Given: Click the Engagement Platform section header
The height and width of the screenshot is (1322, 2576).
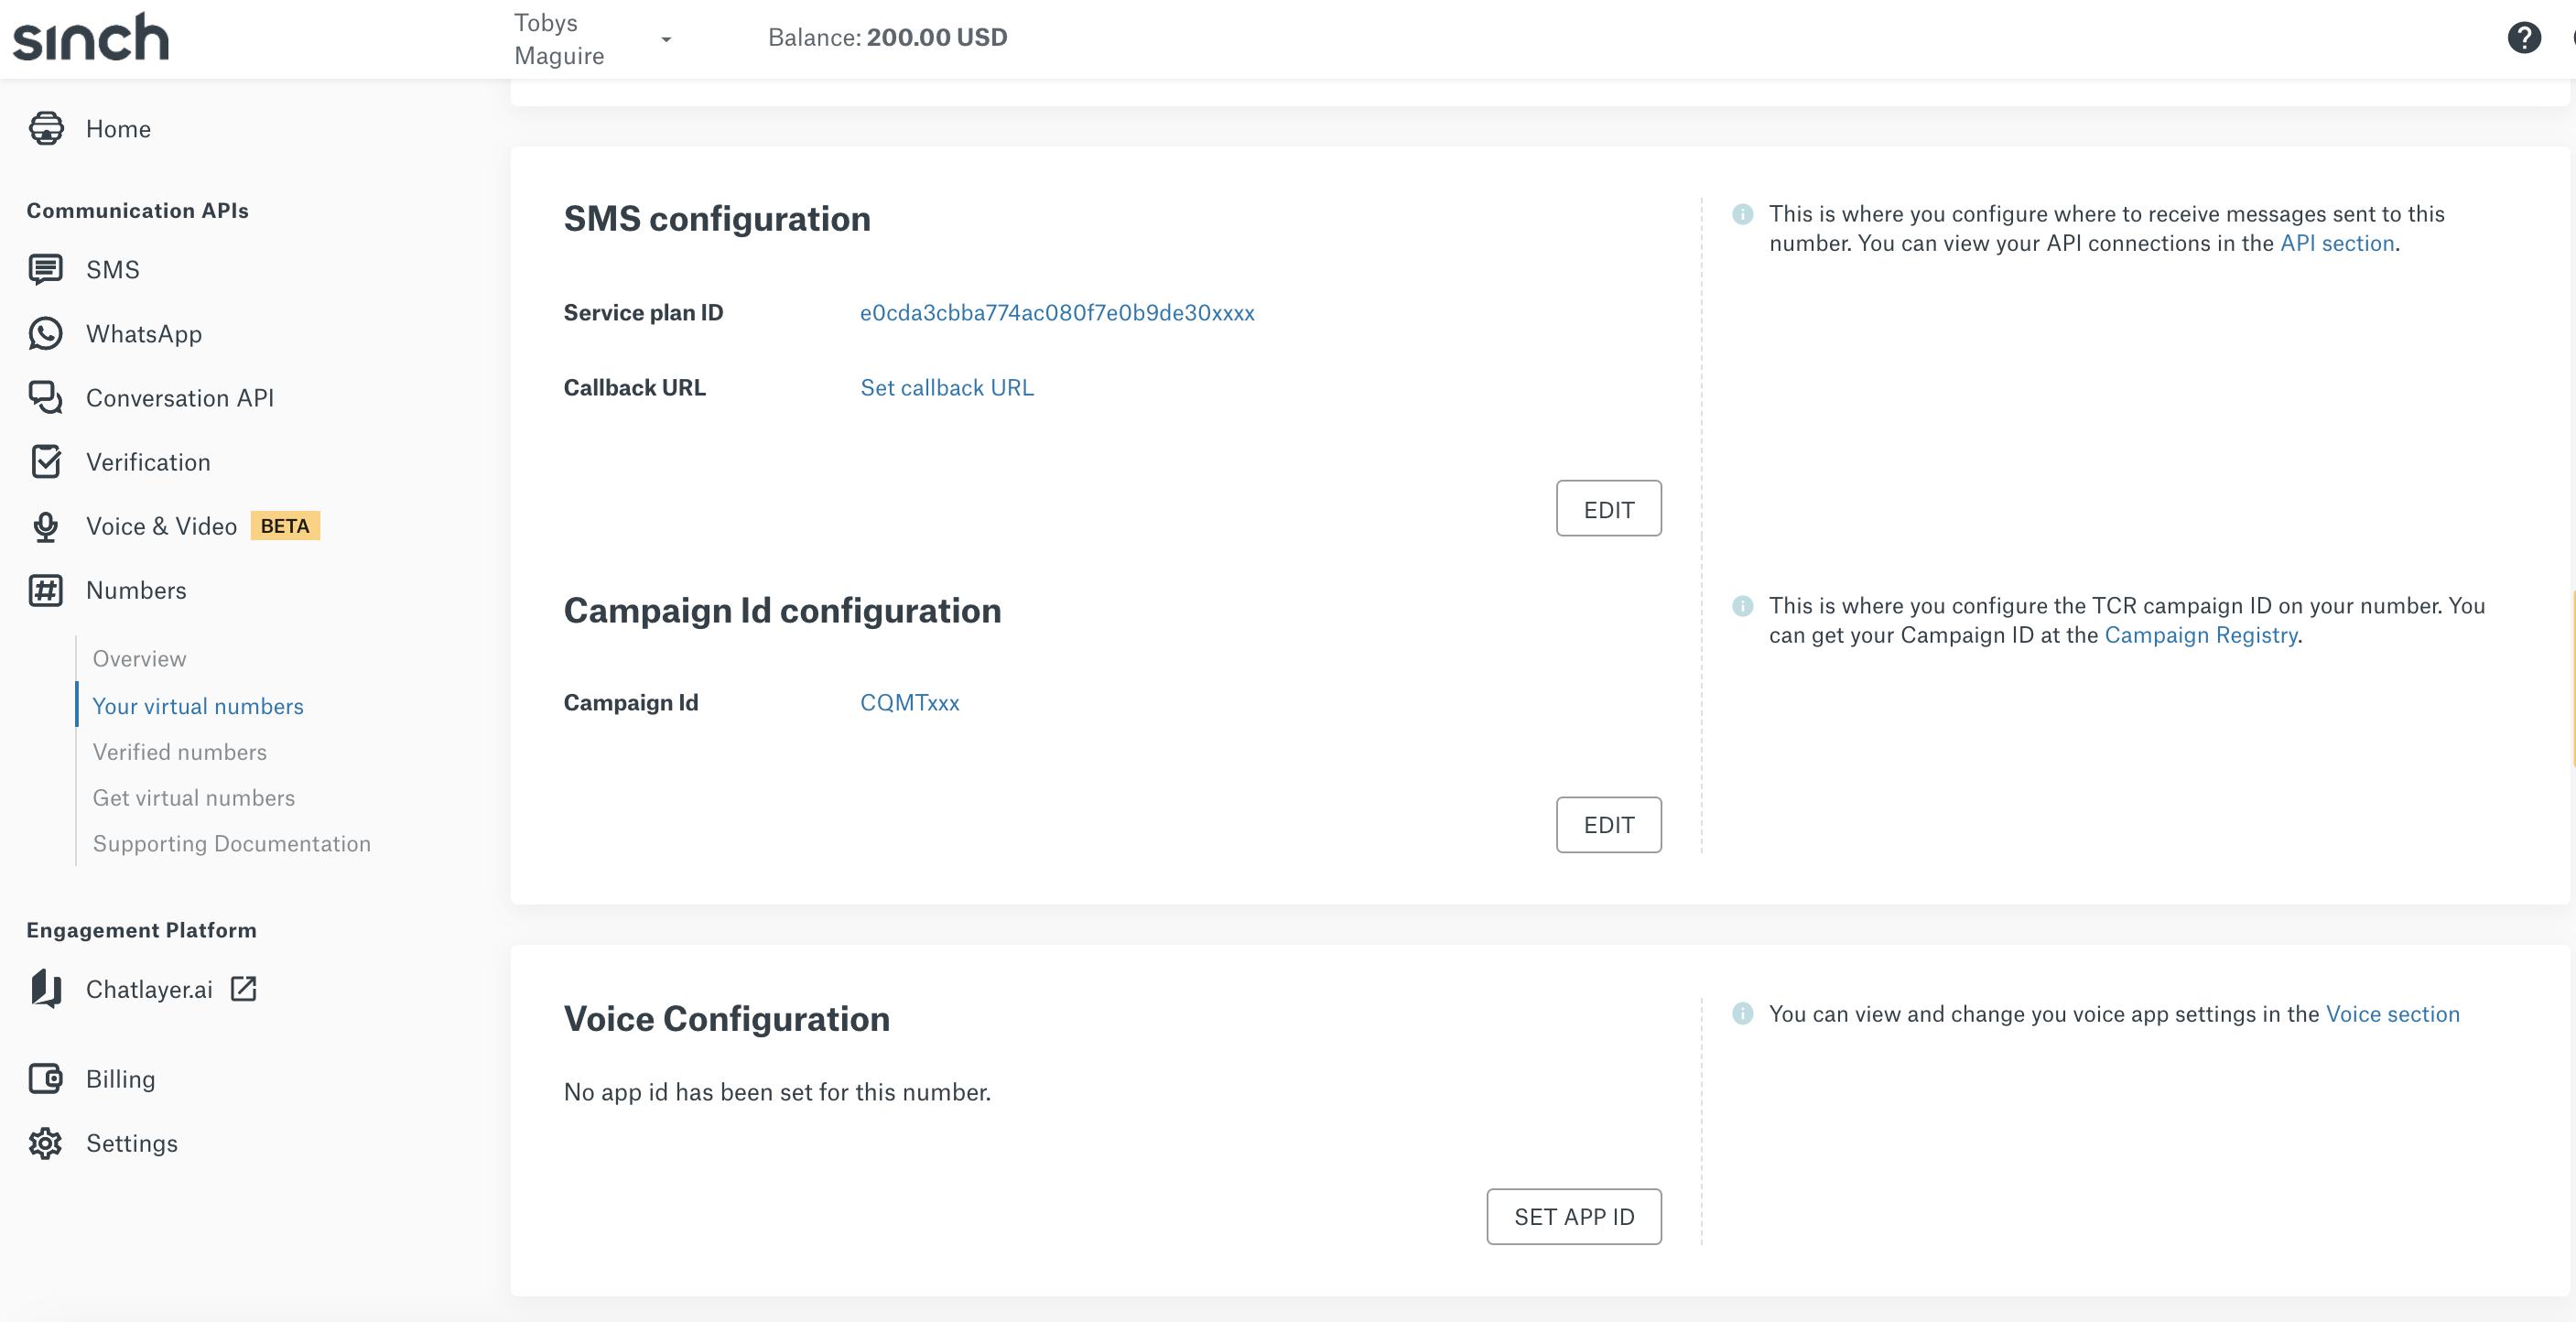Looking at the screenshot, I should 141,931.
